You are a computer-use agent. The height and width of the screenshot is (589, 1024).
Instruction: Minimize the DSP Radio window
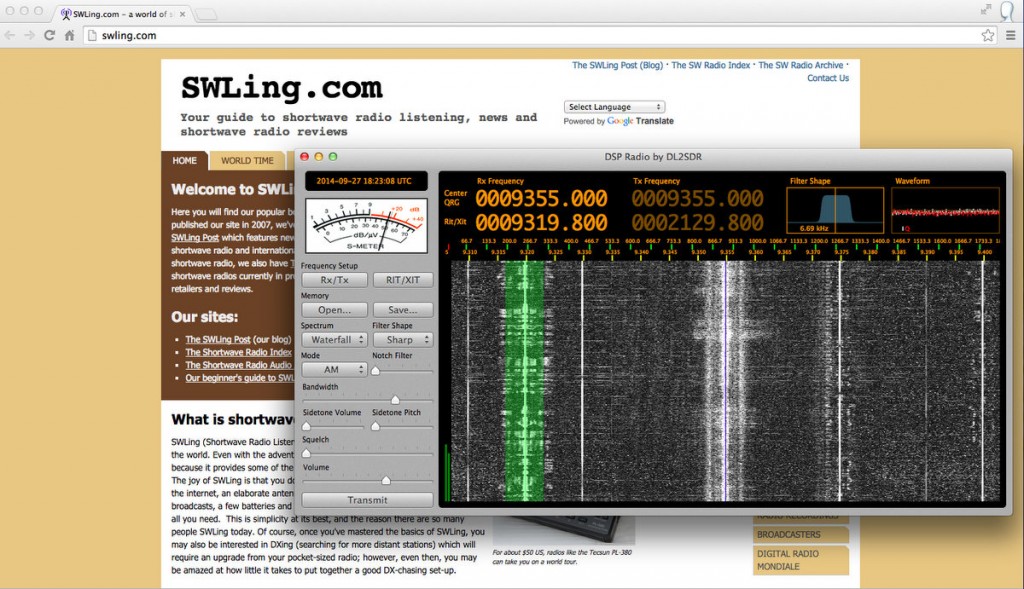pos(319,157)
